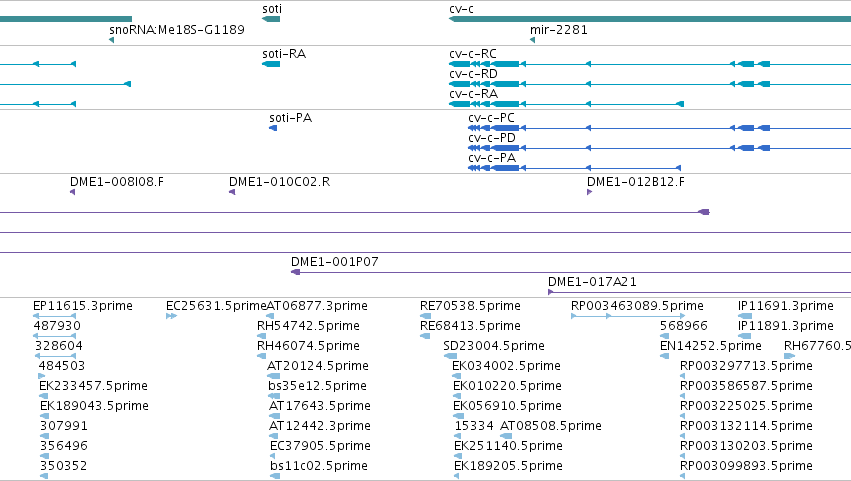Open the RP003099893.5prime EST label
The height and width of the screenshot is (481, 851).
tap(746, 466)
